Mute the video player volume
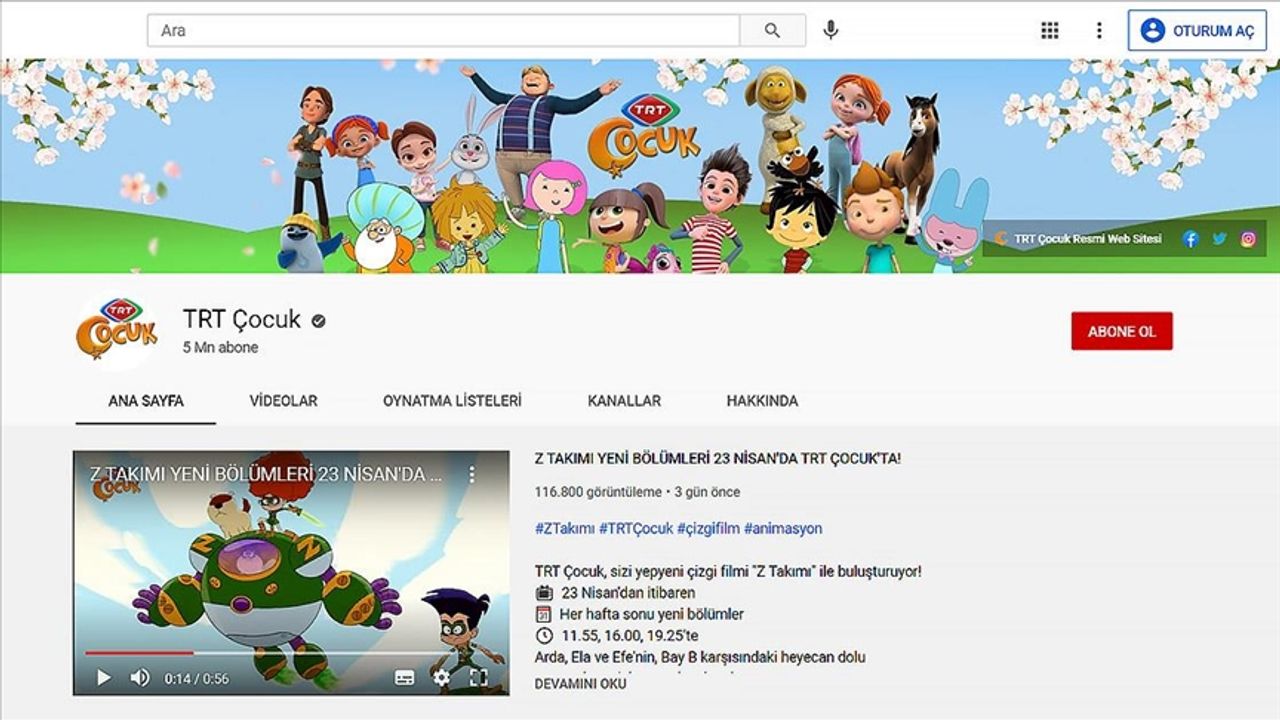Viewport: 1280px width, 720px height. tap(140, 678)
